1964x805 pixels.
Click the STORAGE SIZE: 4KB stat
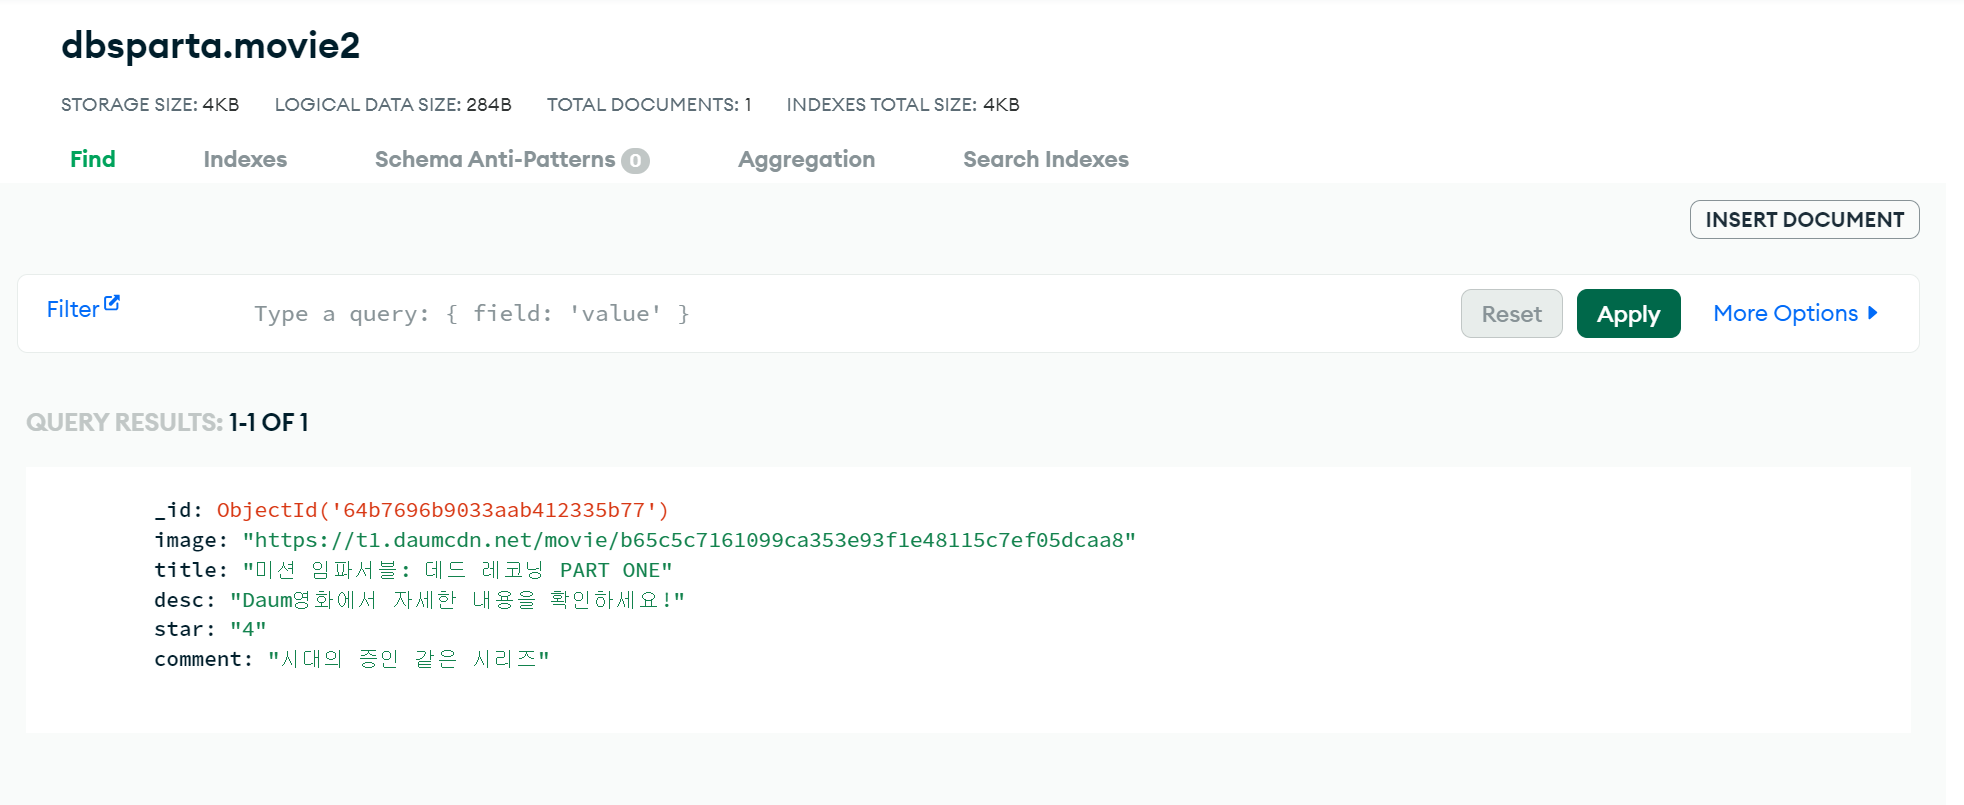pos(150,105)
